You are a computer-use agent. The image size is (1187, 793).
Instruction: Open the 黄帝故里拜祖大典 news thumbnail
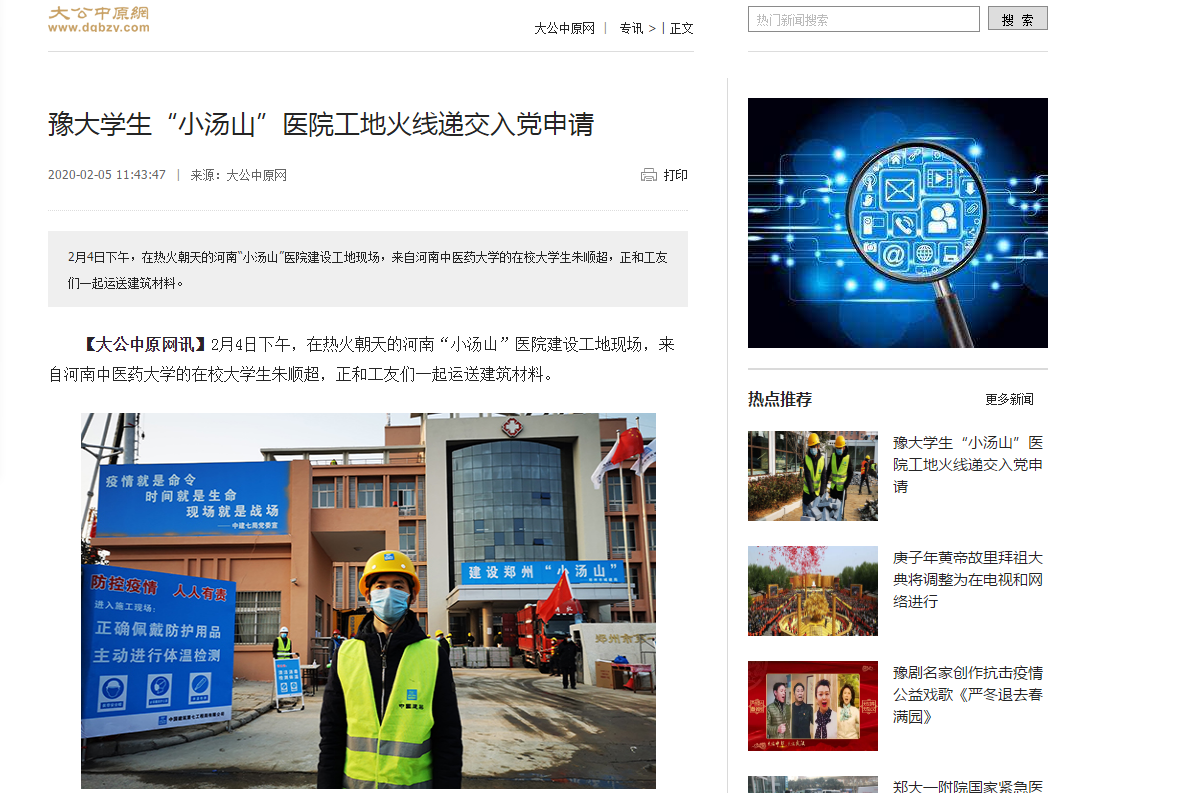tap(812, 591)
